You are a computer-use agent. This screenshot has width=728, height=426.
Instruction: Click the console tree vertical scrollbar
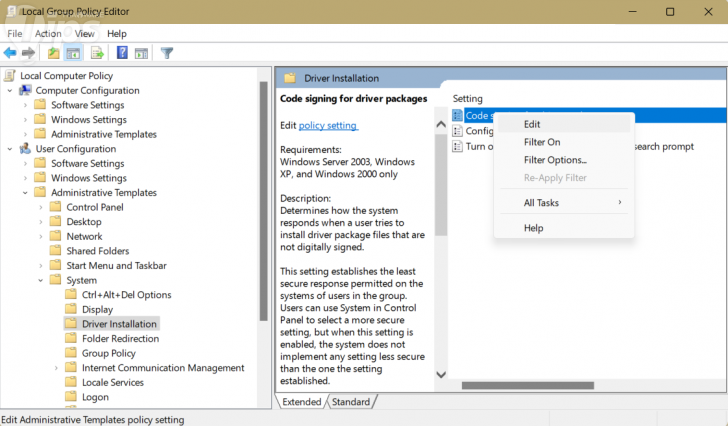[263, 201]
